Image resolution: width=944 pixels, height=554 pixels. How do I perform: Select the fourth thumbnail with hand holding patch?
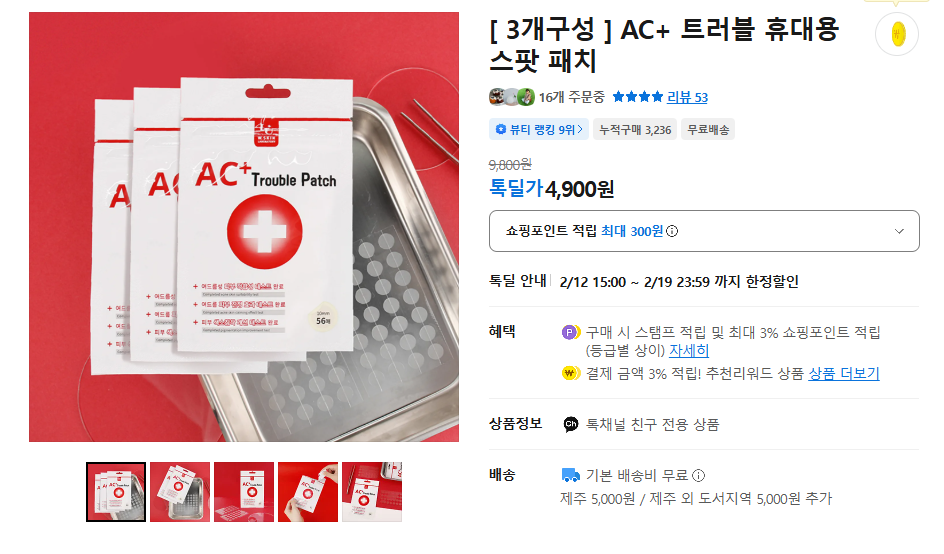point(308,492)
